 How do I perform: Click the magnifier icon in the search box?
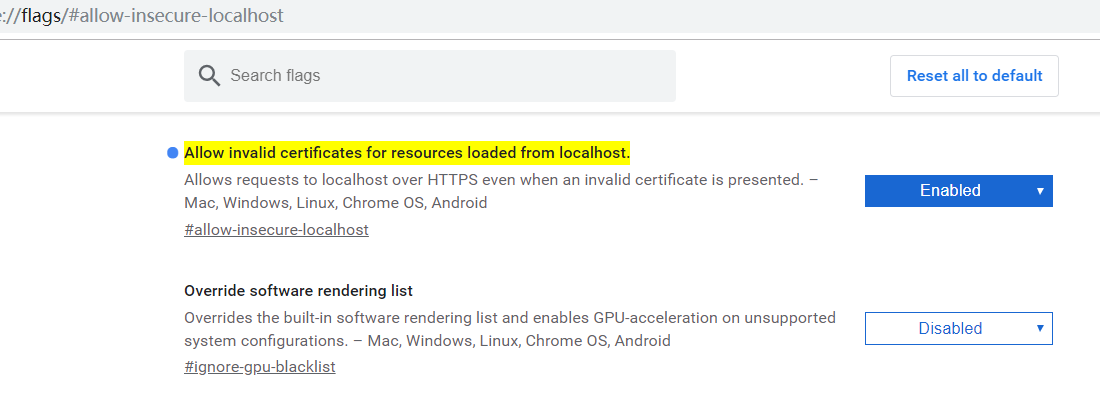point(209,76)
